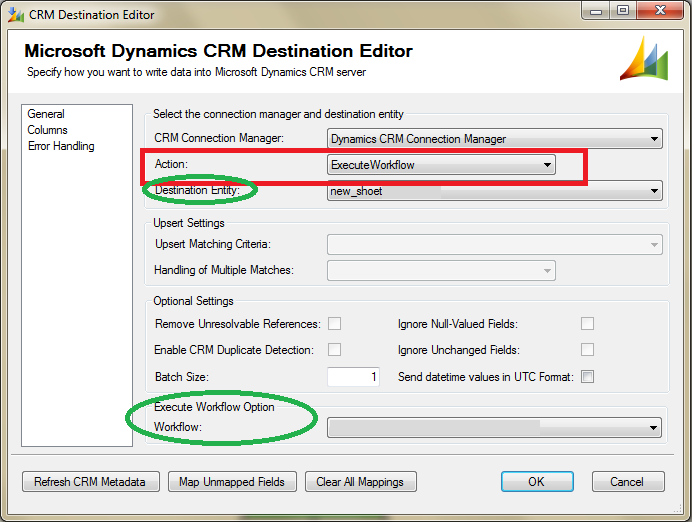Click the 'Upsert Settings' group label
The image size is (692, 522).
[189, 223]
